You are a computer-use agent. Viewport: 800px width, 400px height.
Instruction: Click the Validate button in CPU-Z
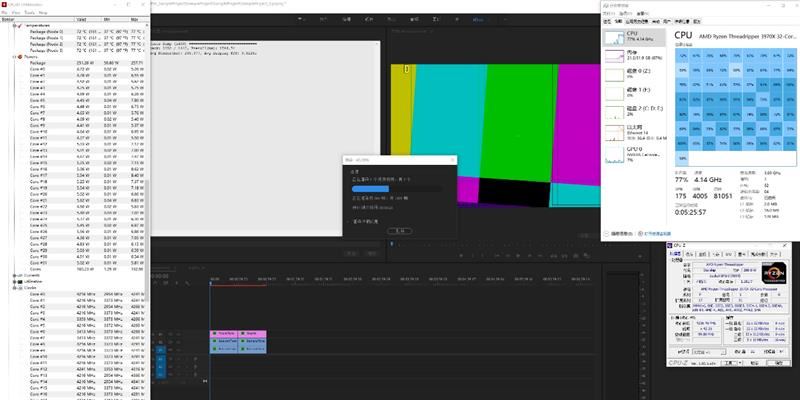[x=756, y=363]
